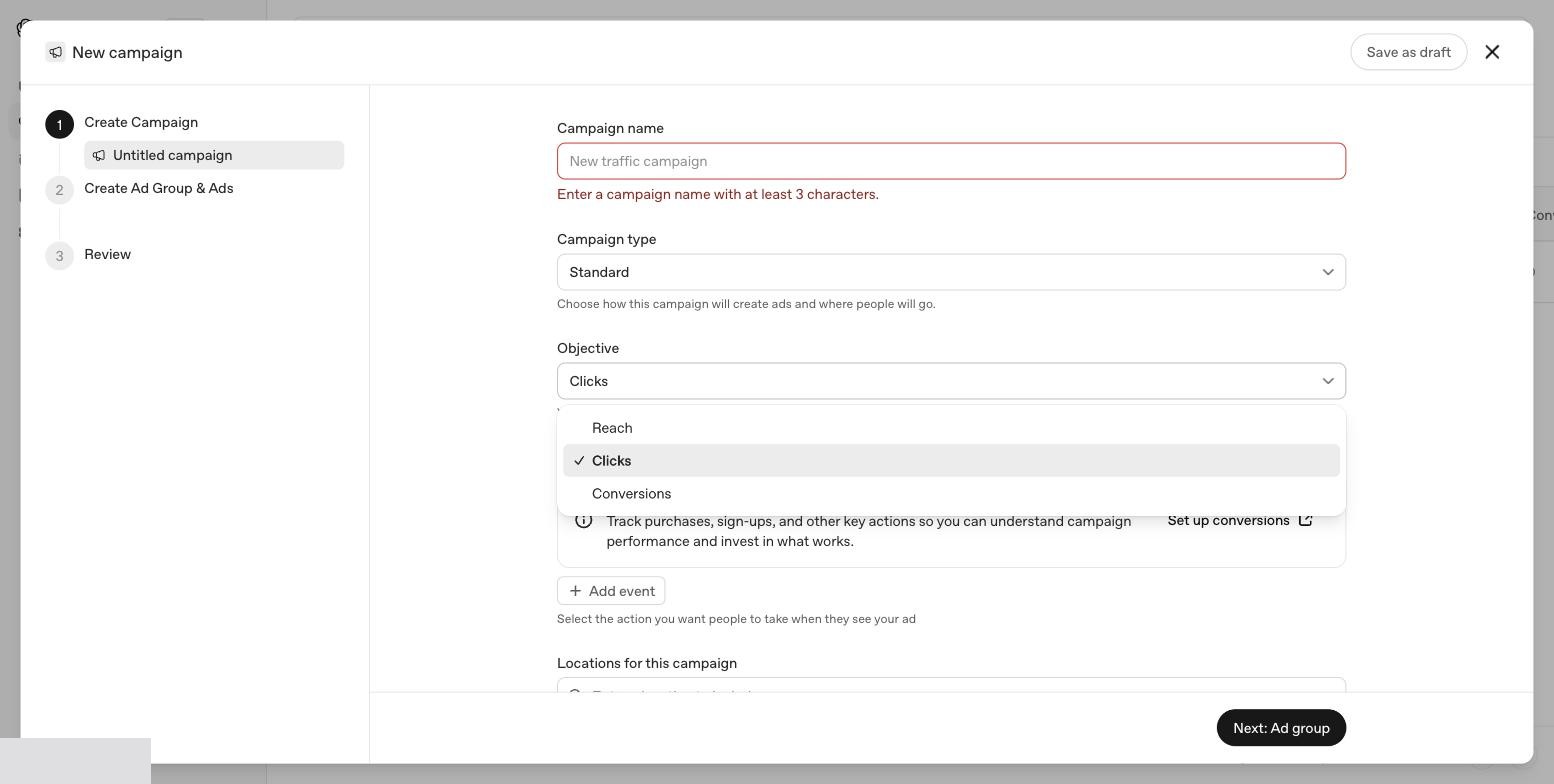Close the New campaign dialog
This screenshot has height=784, width=1554.
pyautogui.click(x=1492, y=52)
